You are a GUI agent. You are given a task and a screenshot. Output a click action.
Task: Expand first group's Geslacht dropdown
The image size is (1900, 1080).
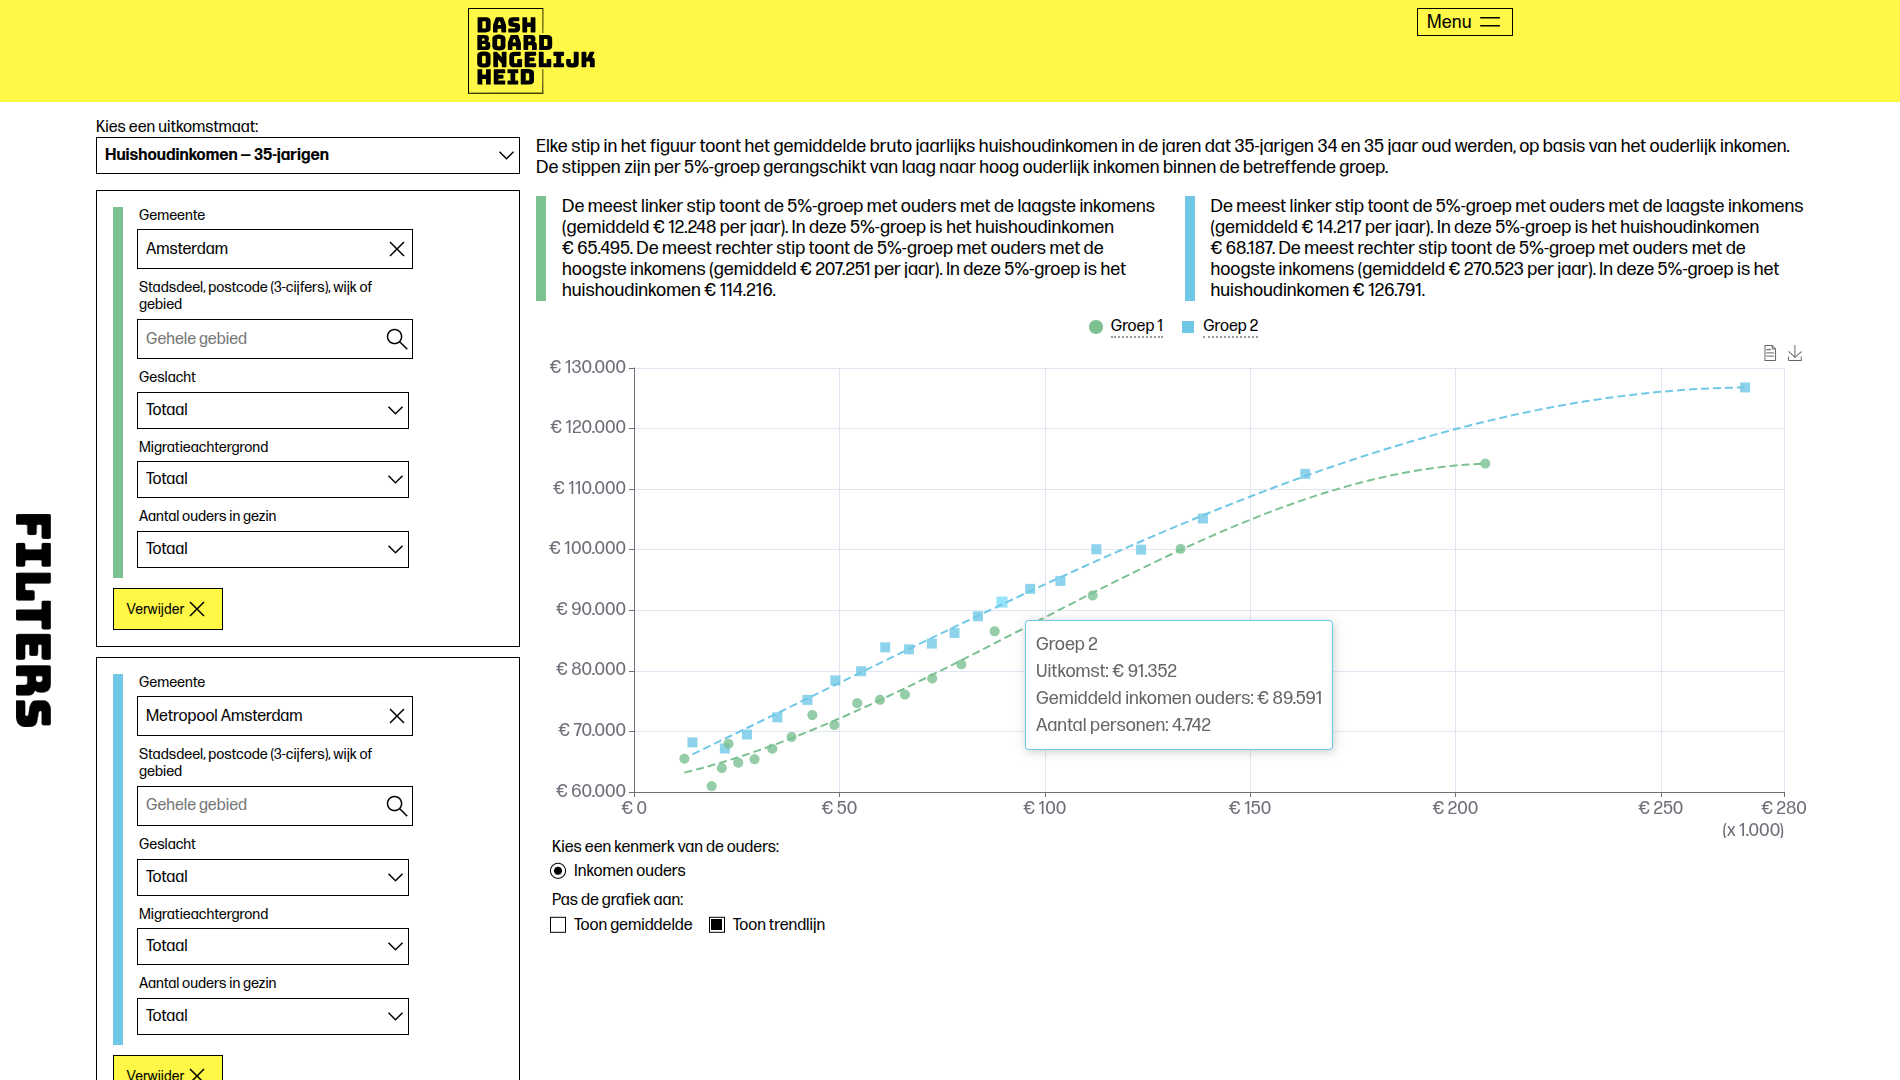click(x=273, y=410)
